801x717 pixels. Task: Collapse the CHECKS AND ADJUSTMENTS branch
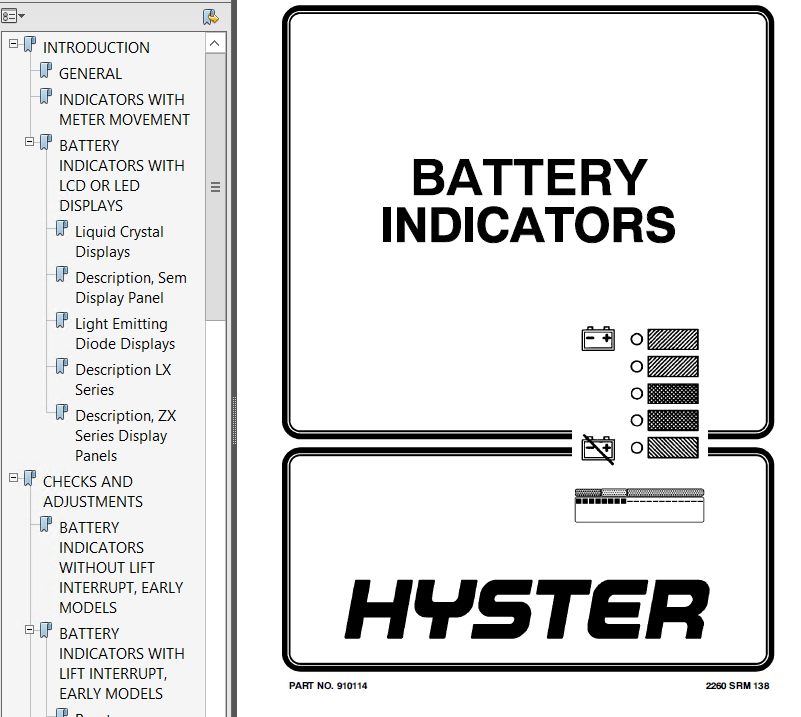pyautogui.click(x=14, y=478)
